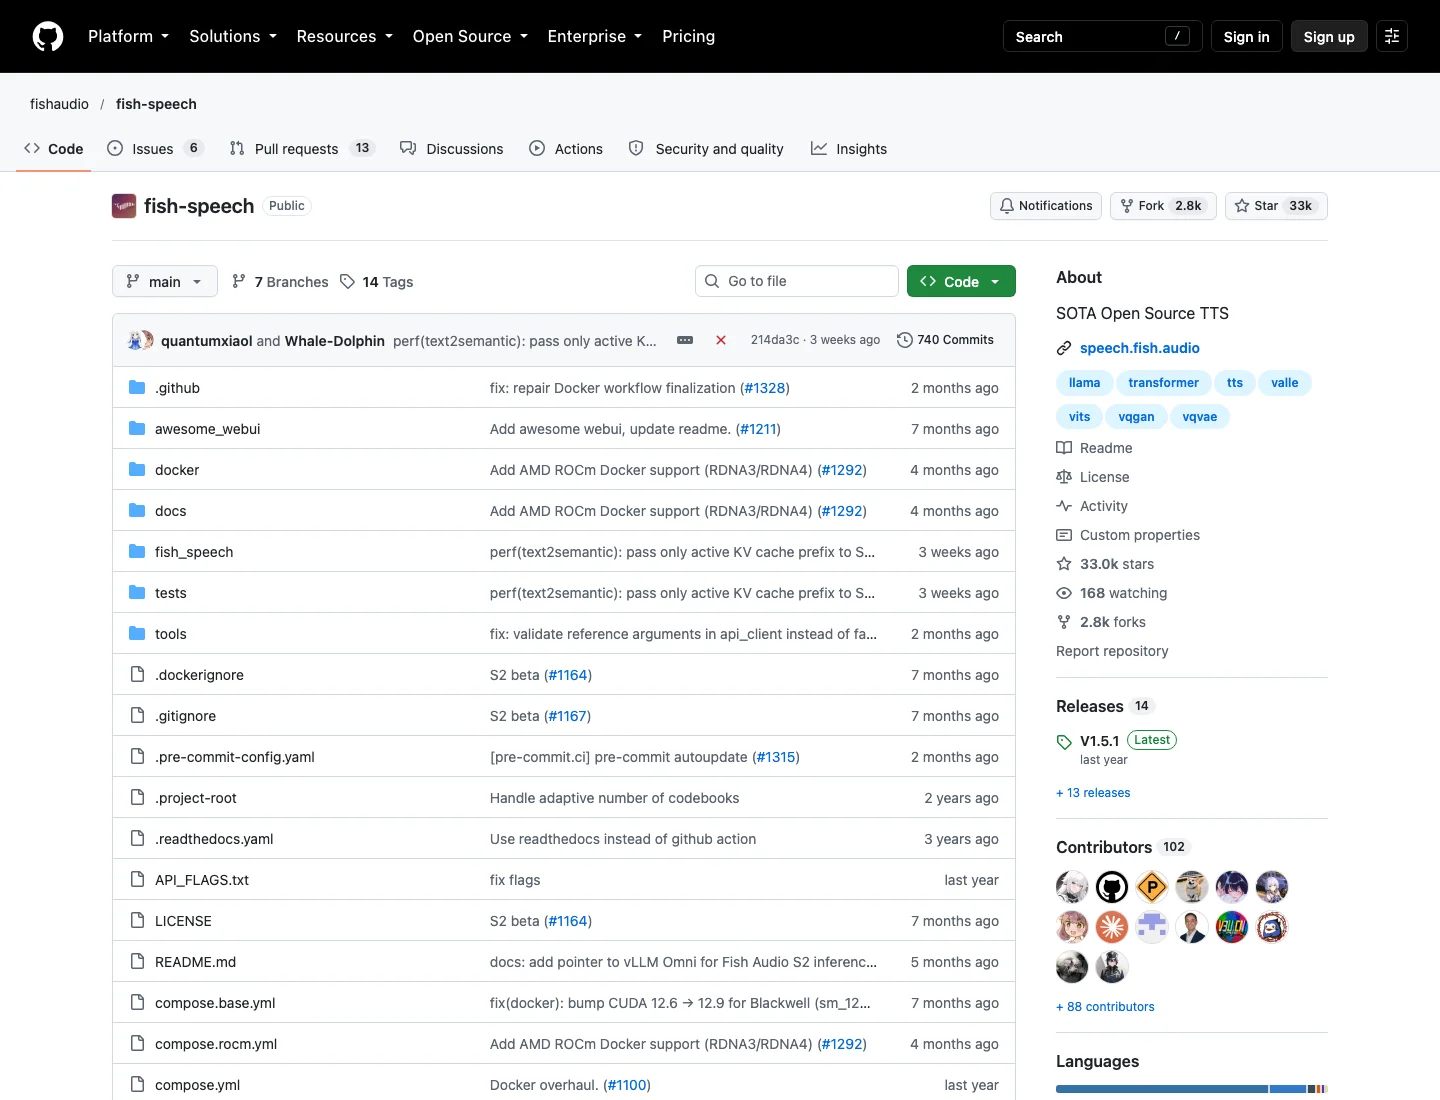Open the fish-speech repository avatar icon
The image size is (1440, 1100).
124,206
